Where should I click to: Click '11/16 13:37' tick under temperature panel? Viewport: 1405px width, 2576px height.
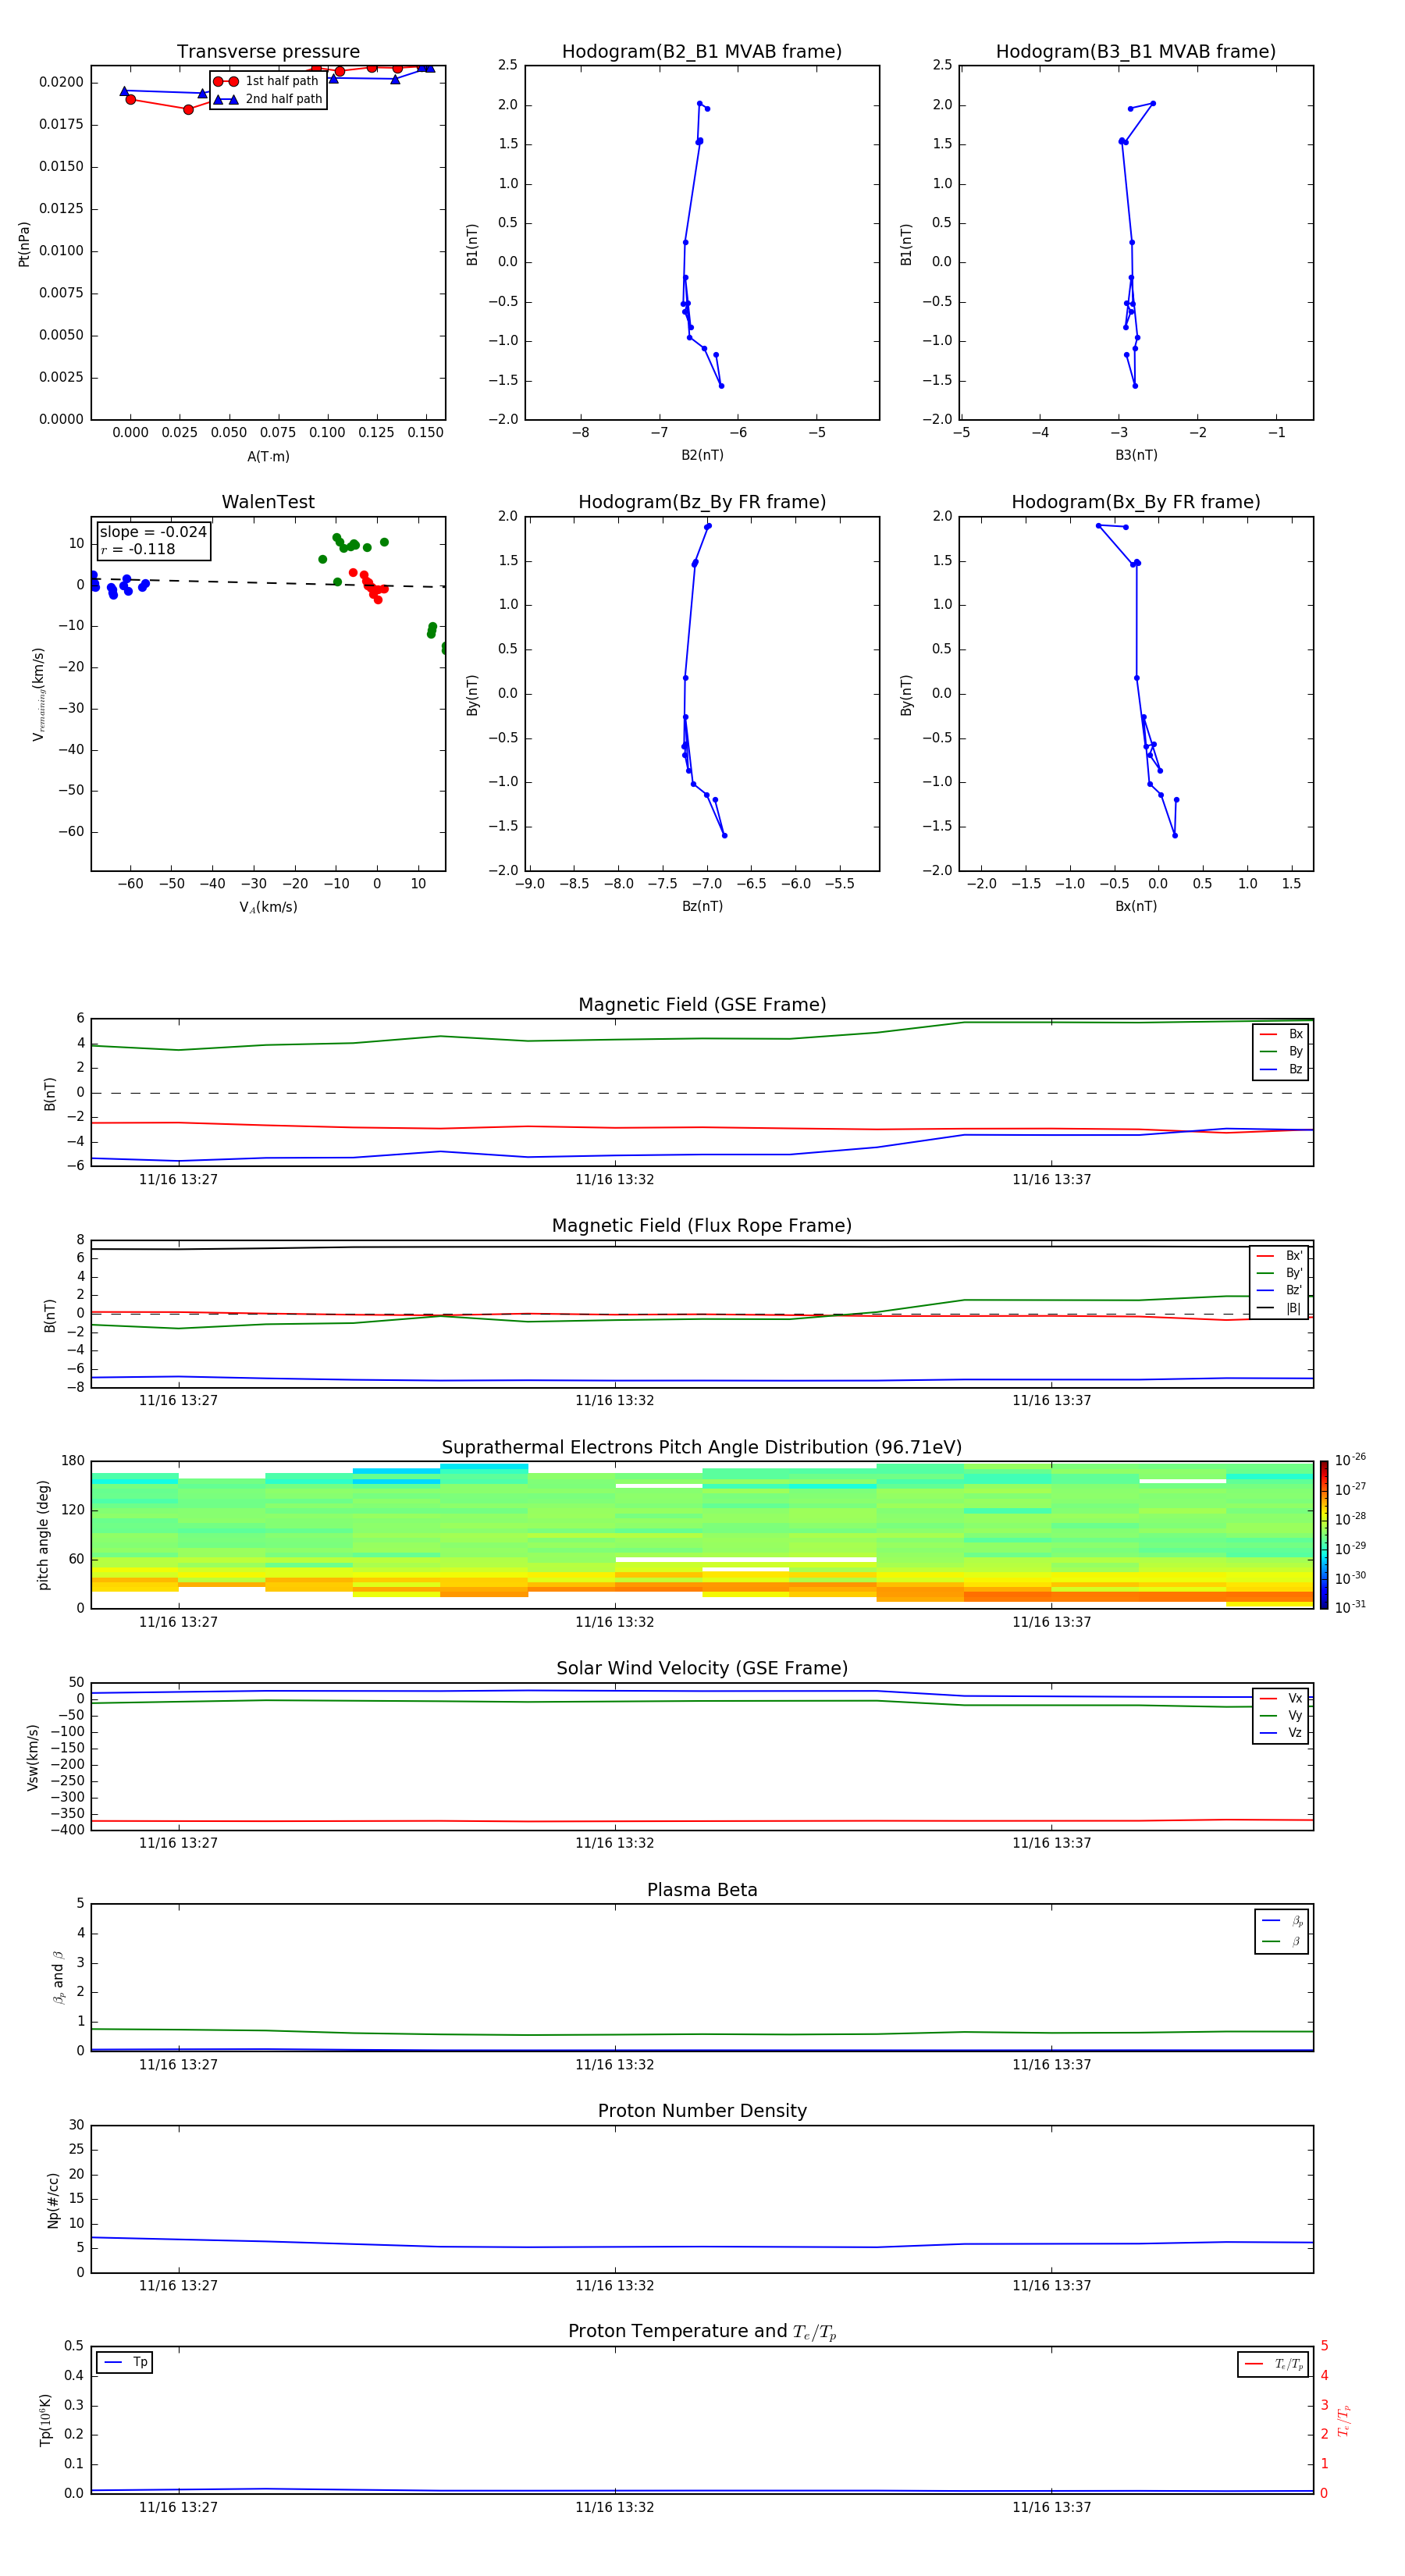point(1051,2507)
